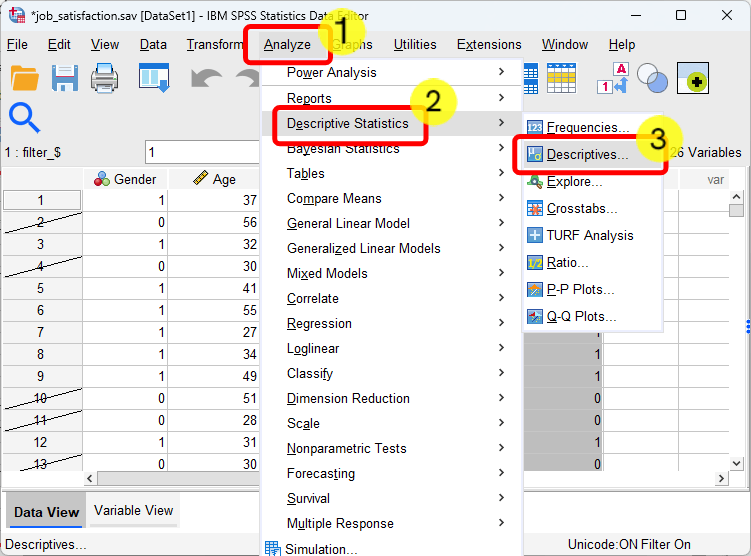Click the Recall recently used dialogs icon

point(154,78)
